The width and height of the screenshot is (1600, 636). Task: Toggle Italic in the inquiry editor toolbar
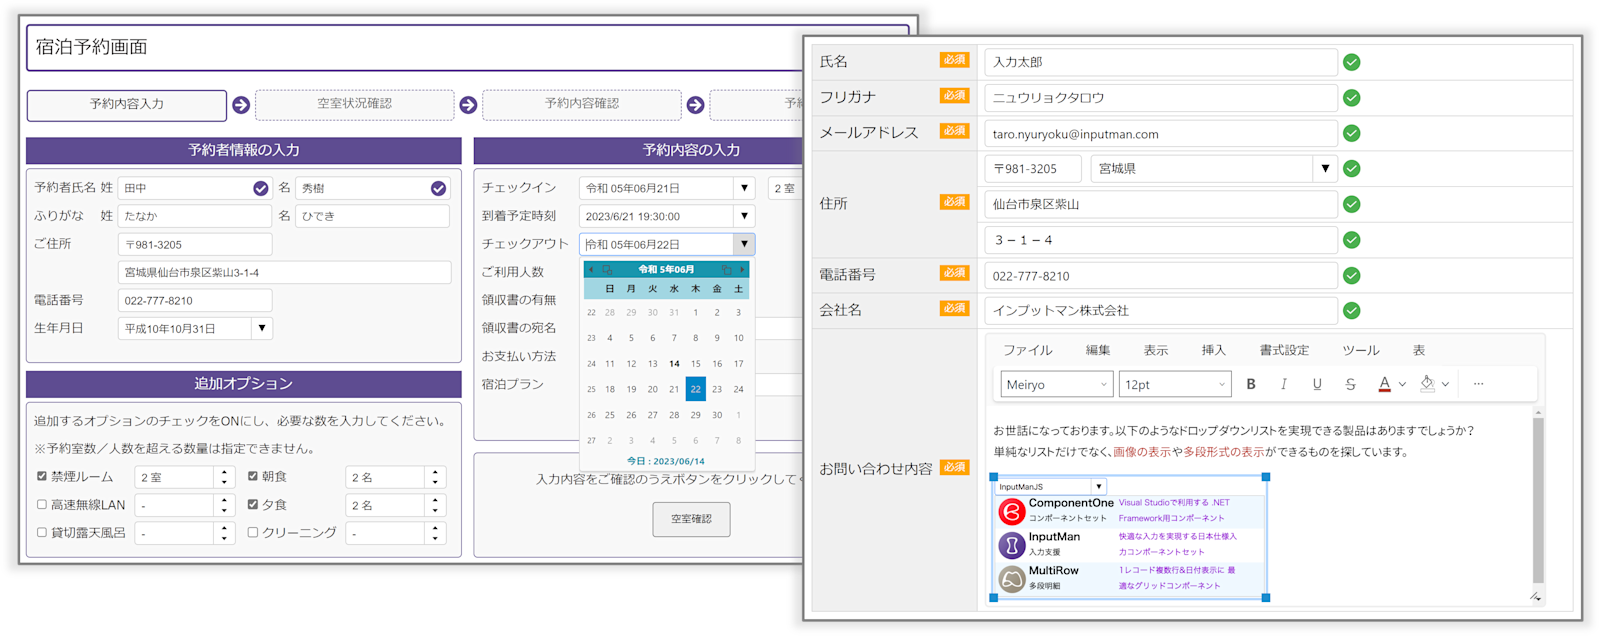1284,384
